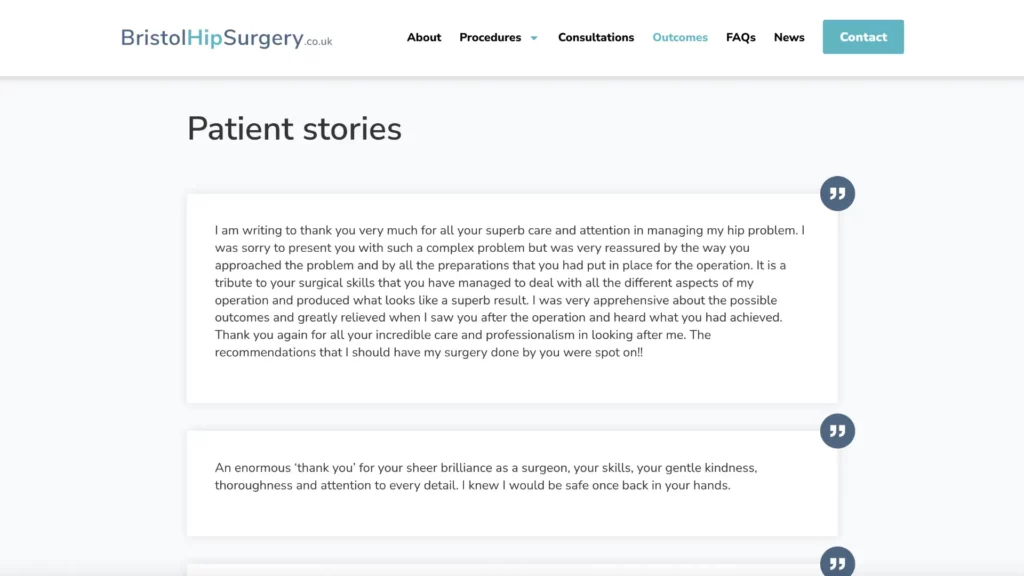The height and width of the screenshot is (576, 1024).
Task: Open the About page
Action: click(x=424, y=37)
